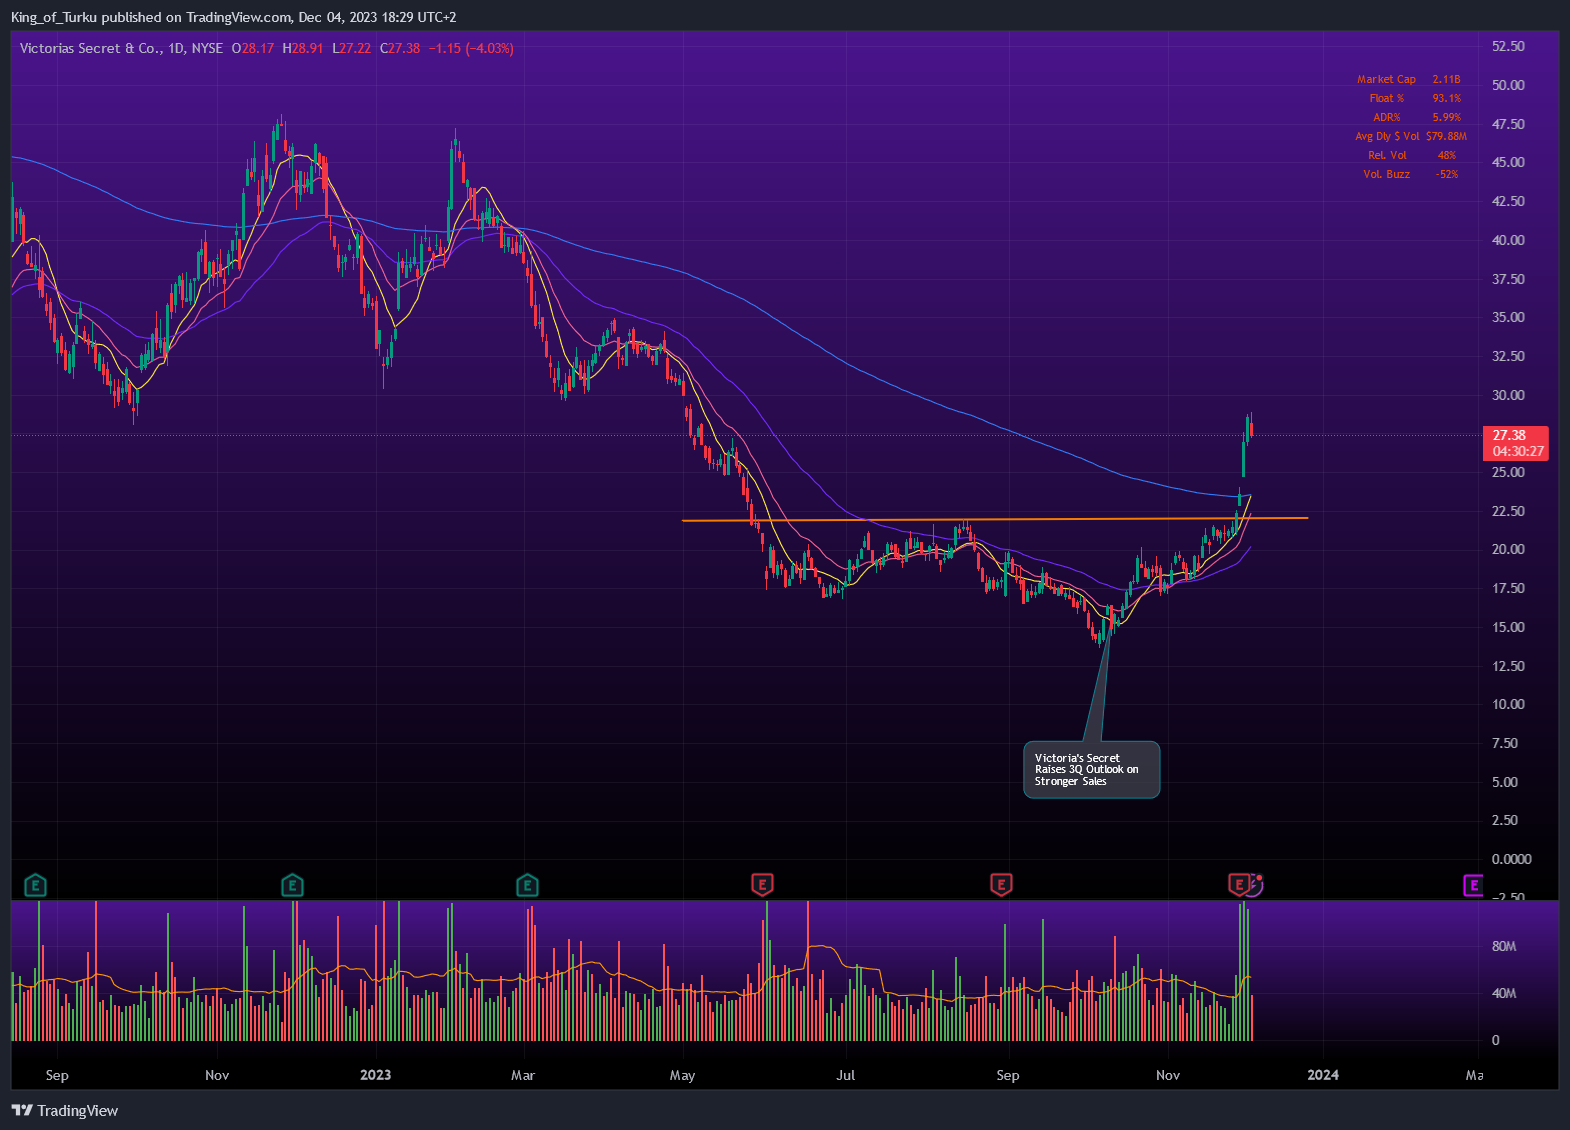The width and height of the screenshot is (1570, 1130).
Task: Open the red earnings marker near June
Action: [762, 885]
